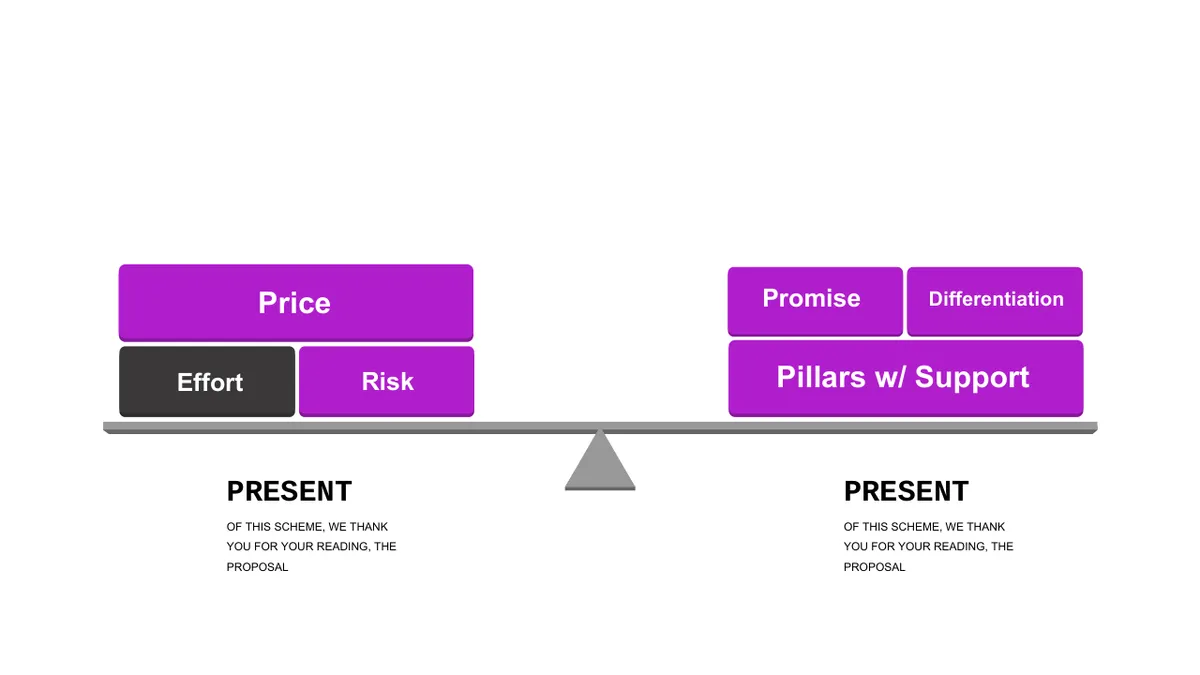Screen dimensions: 1200x675
Task: Click the right 'OF THIS SCHEME, WE THANK' line
Action: click(x=924, y=527)
